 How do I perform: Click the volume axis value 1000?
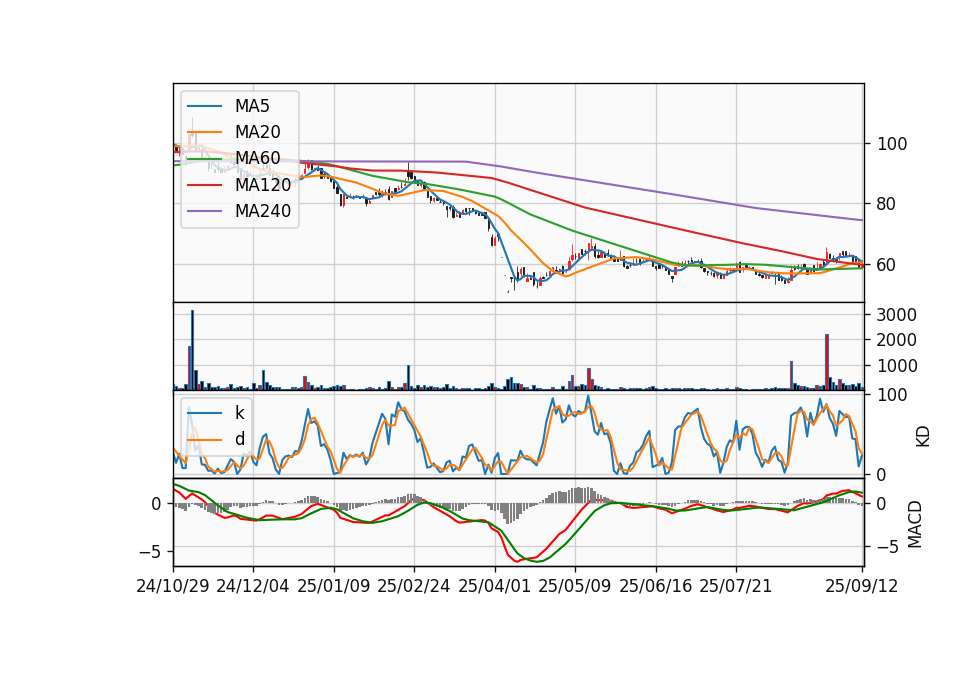tap(896, 366)
